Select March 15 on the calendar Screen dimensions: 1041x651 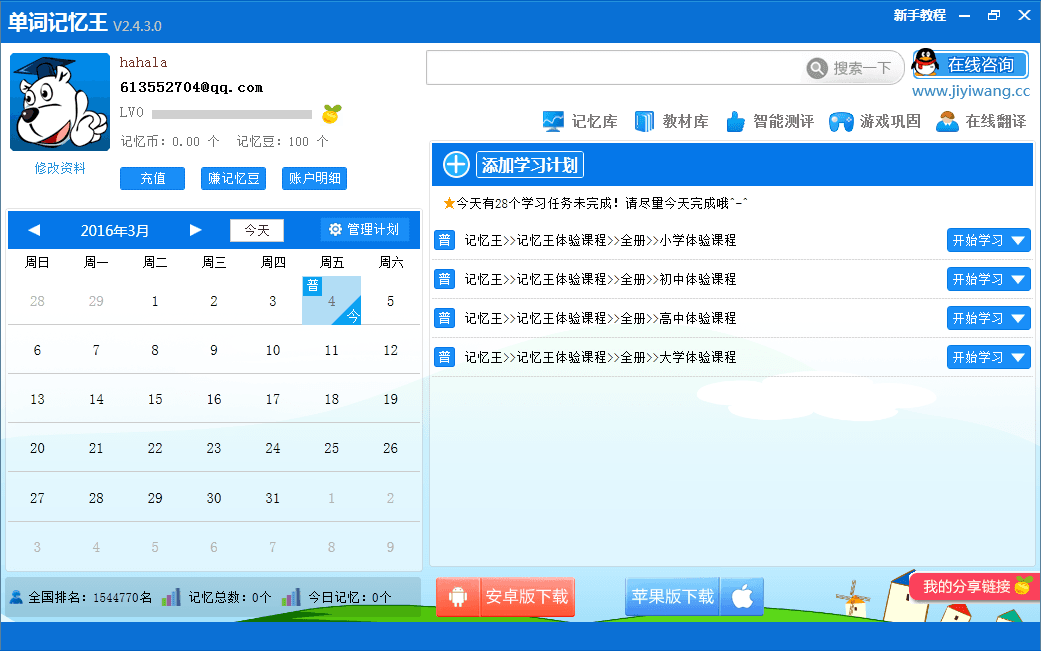click(x=155, y=399)
